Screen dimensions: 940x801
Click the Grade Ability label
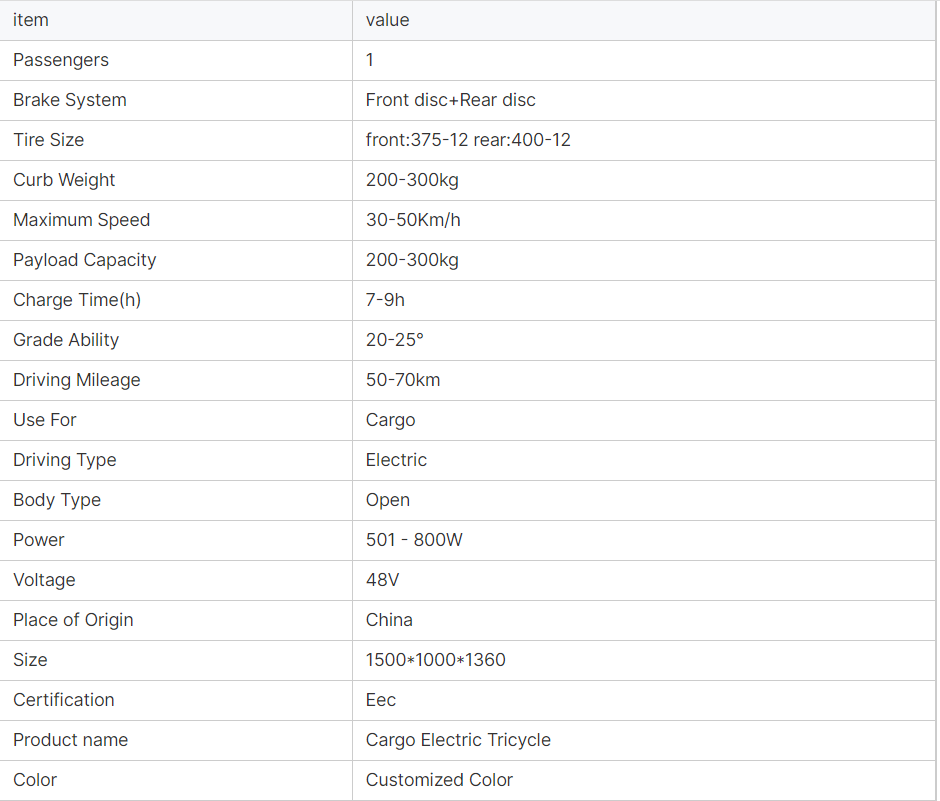point(66,340)
